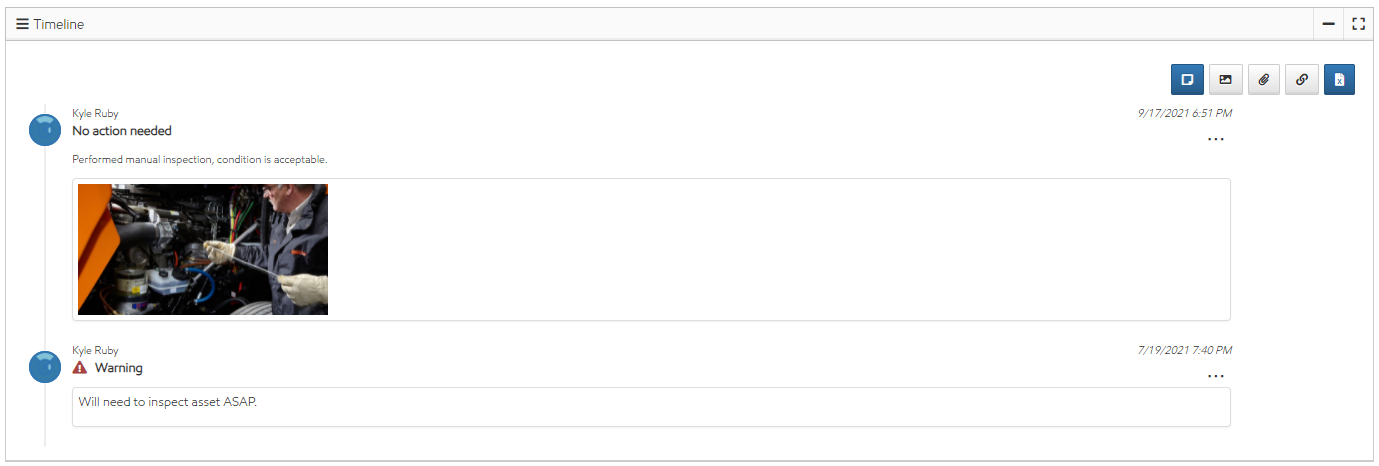Open options menu for Warning entry
The height and width of the screenshot is (466, 1379).
pos(1215,376)
